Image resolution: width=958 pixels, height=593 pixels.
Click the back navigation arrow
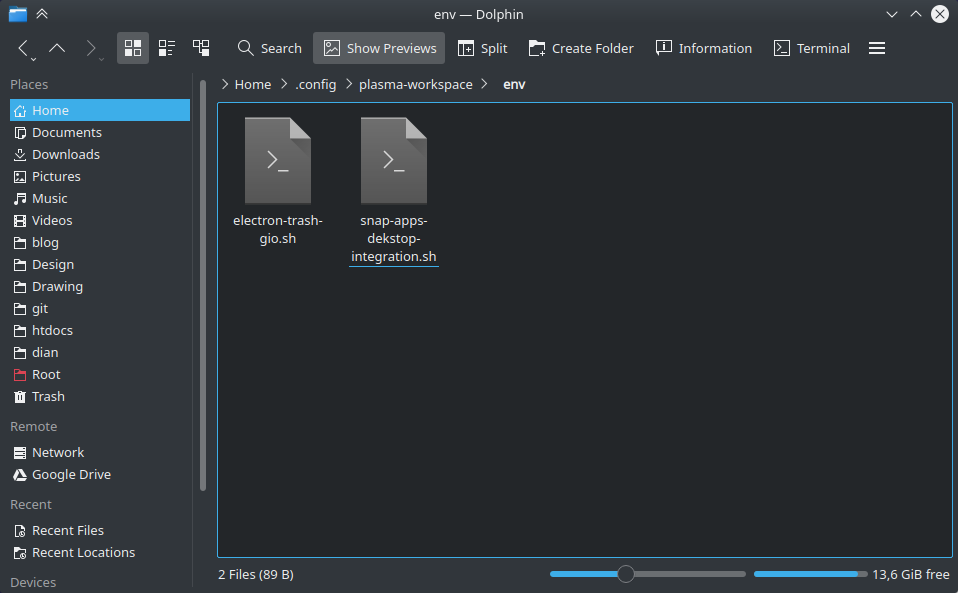tap(21, 47)
